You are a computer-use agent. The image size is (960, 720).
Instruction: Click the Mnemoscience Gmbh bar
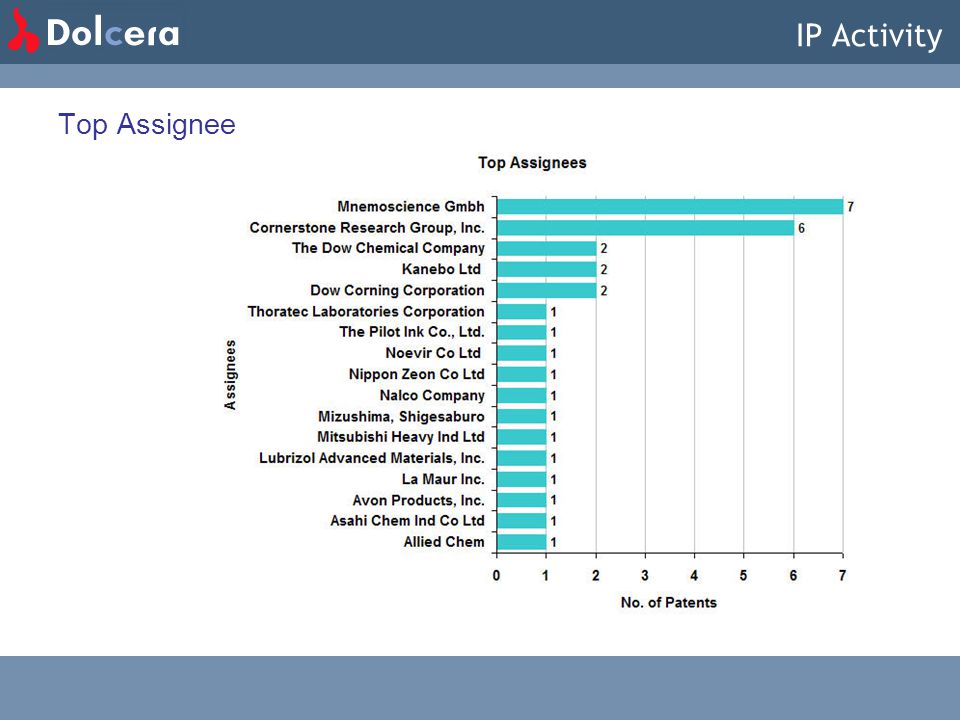pyautogui.click(x=670, y=207)
